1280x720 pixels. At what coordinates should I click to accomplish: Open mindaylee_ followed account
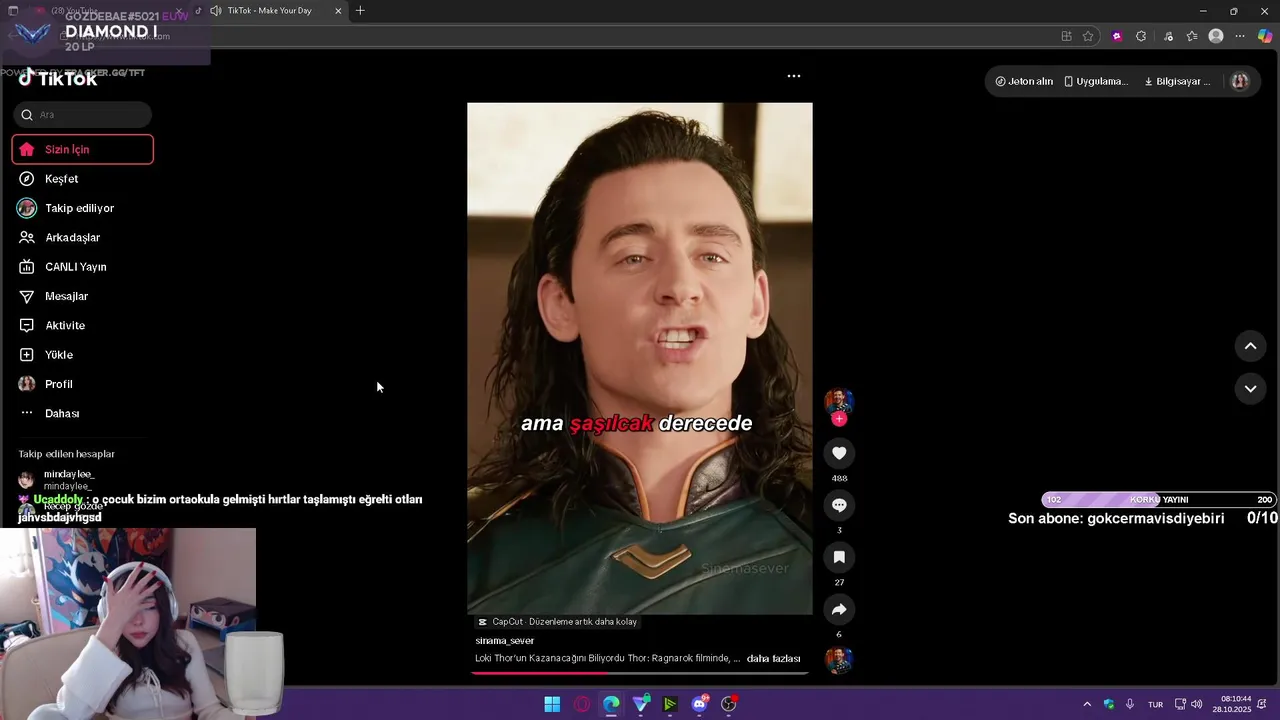[x=69, y=480]
